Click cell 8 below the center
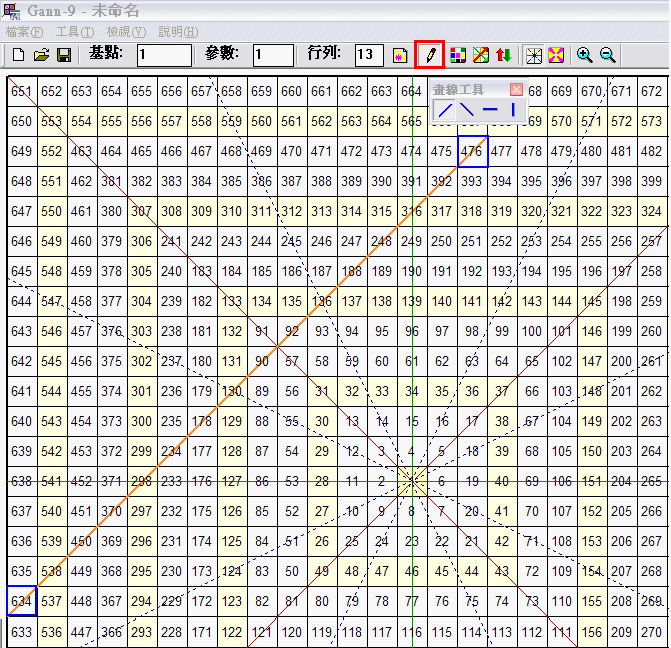Image resolution: width=671 pixels, height=648 pixels. click(412, 511)
